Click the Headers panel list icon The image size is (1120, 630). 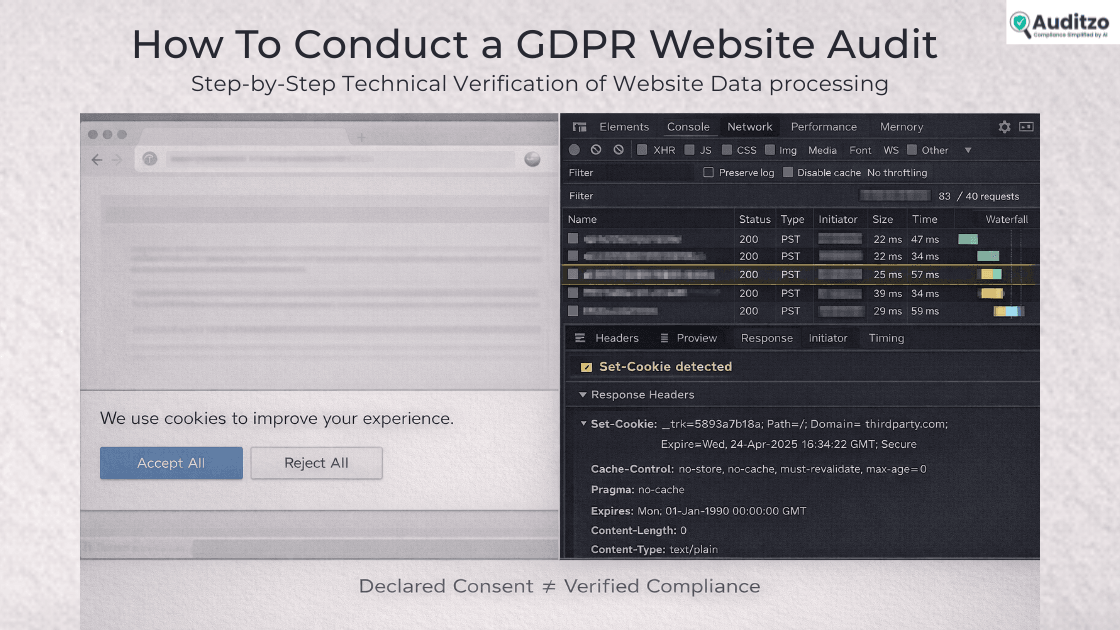(x=581, y=338)
